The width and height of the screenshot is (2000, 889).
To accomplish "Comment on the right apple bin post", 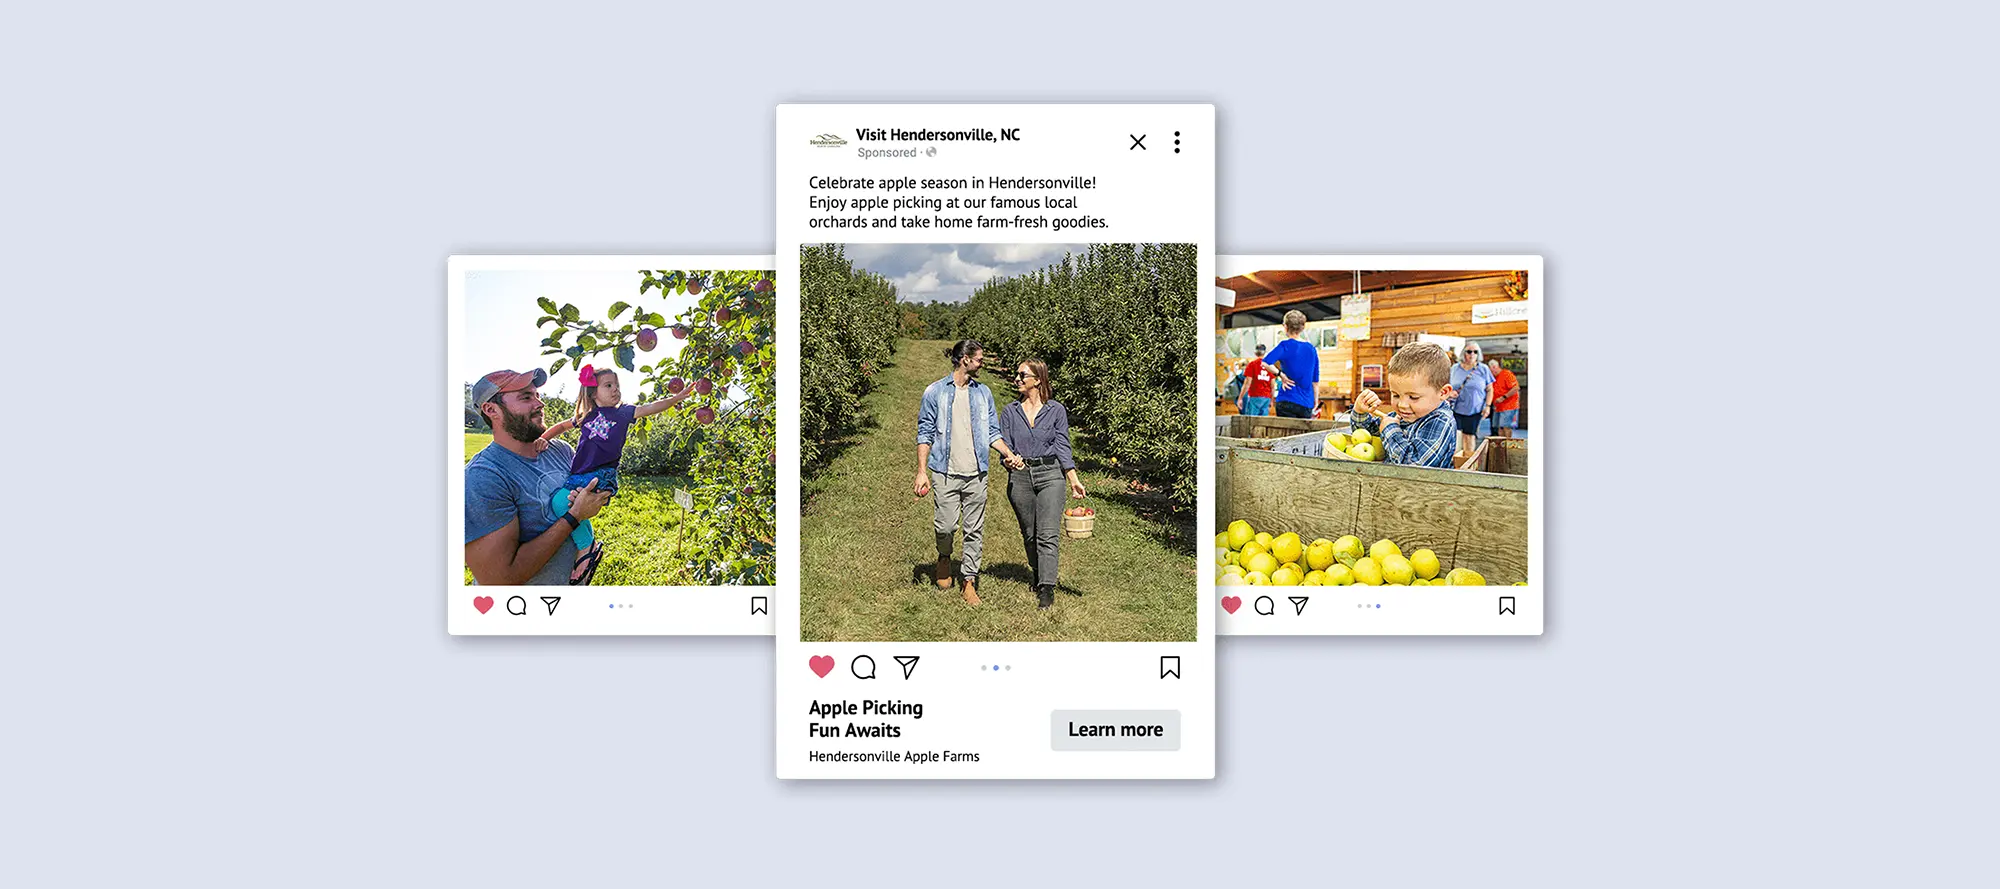I will click(1264, 605).
